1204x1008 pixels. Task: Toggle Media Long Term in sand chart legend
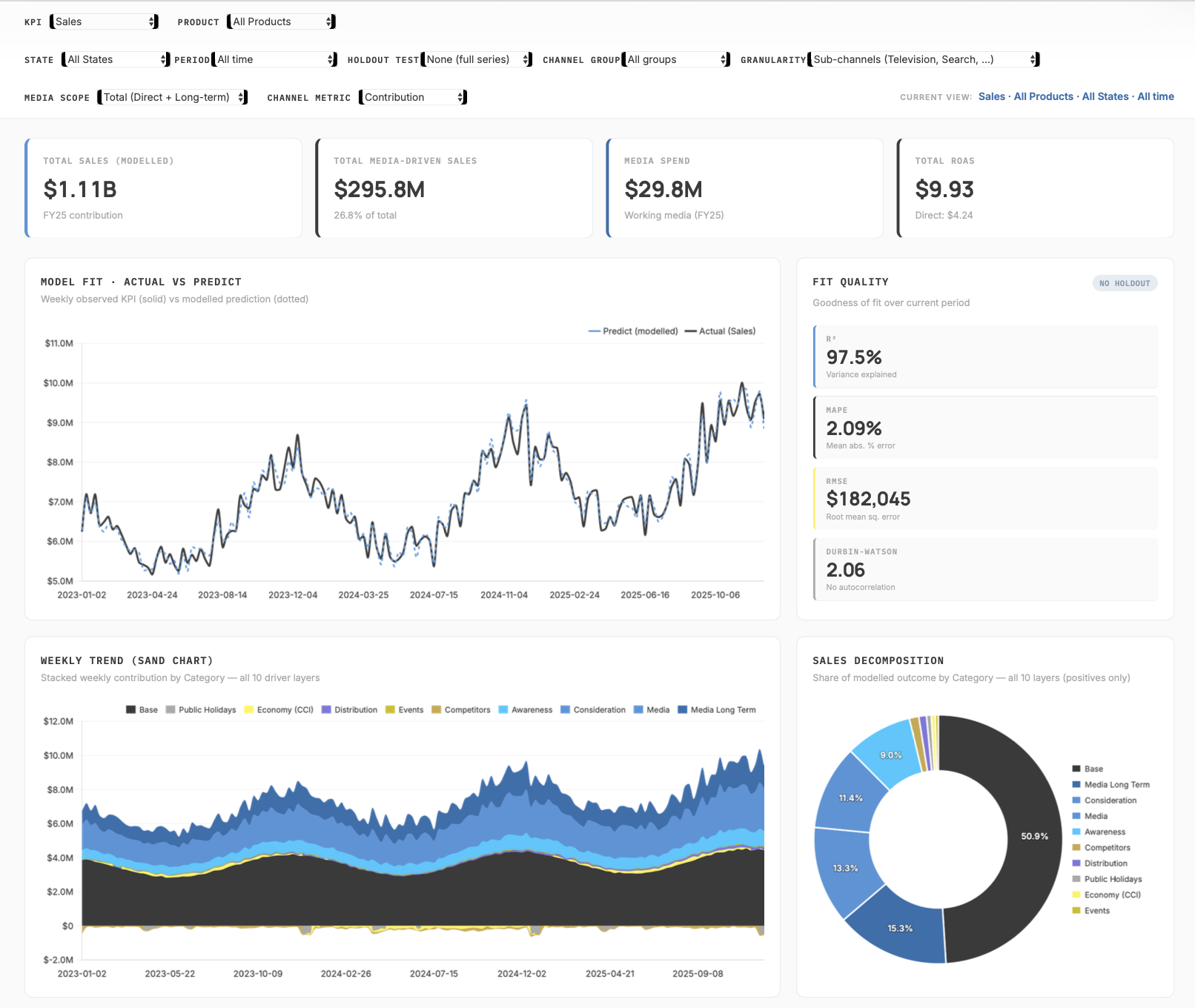(717, 710)
